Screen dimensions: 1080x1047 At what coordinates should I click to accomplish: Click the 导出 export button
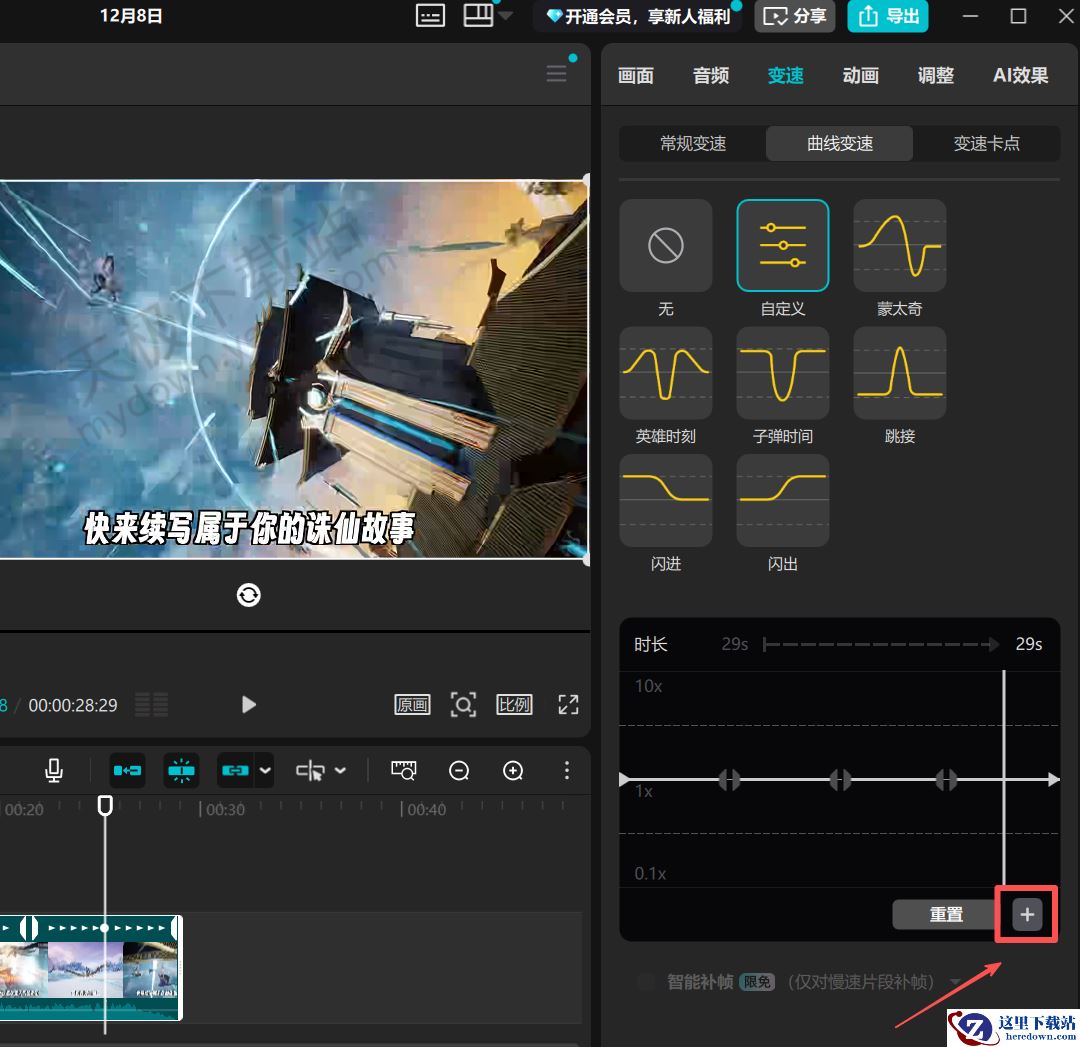[888, 16]
